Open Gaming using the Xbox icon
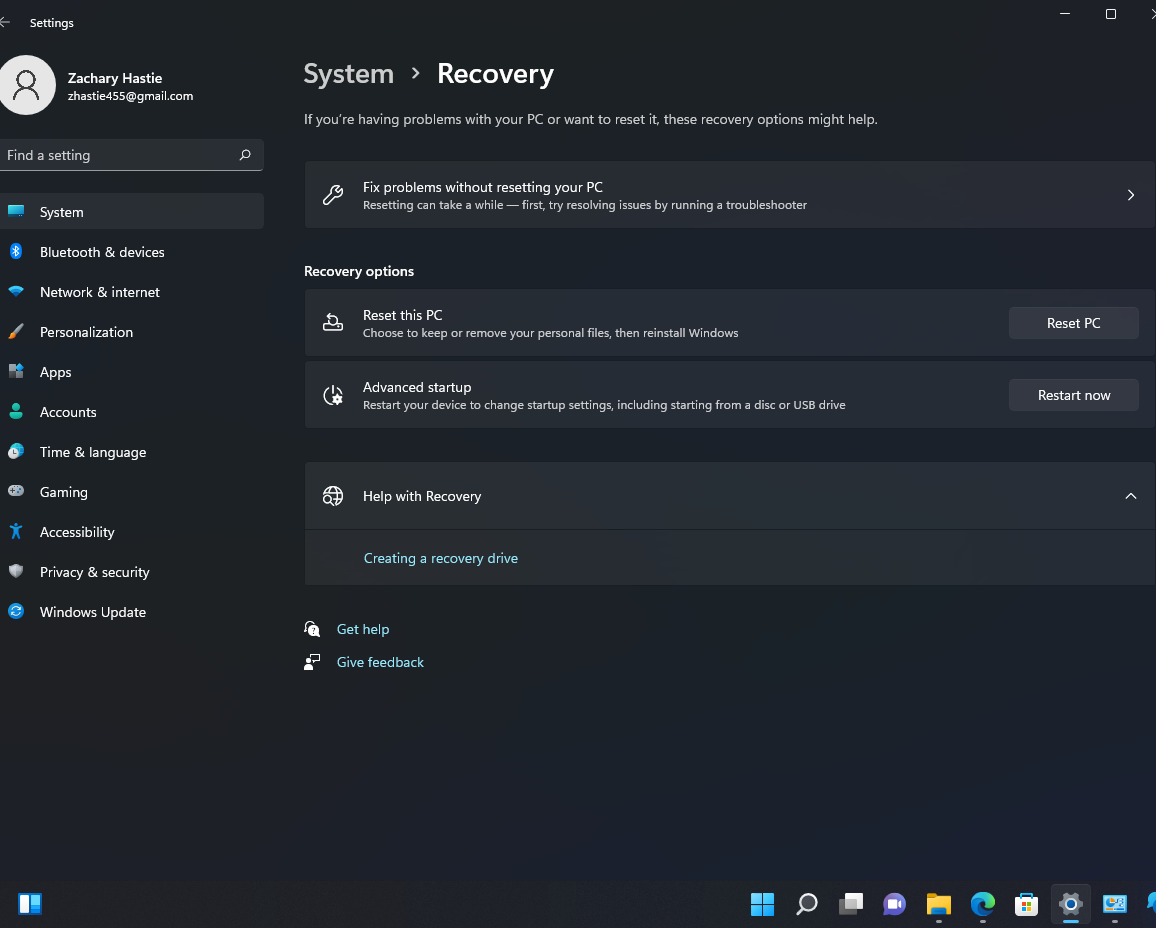The width and height of the screenshot is (1156, 928). [x=17, y=492]
